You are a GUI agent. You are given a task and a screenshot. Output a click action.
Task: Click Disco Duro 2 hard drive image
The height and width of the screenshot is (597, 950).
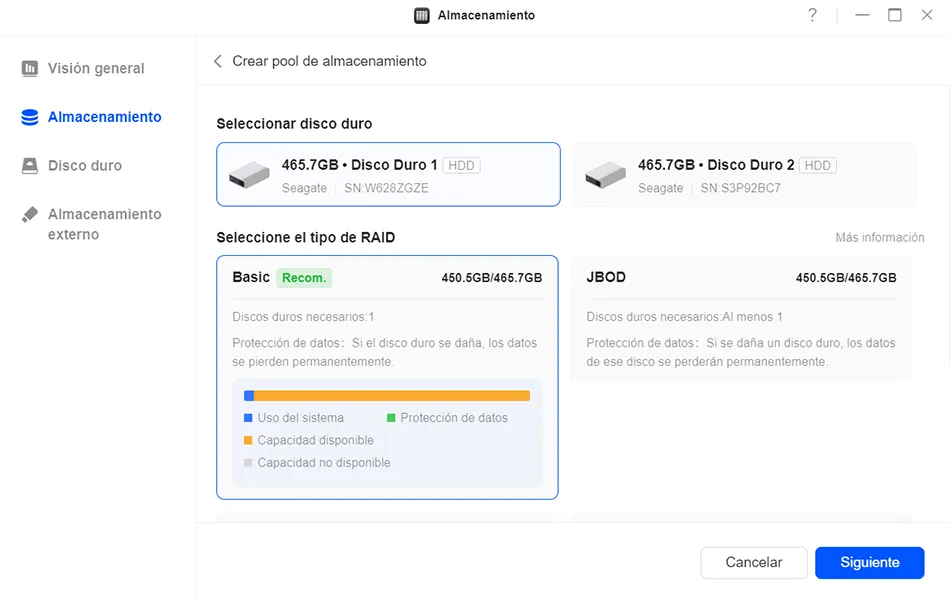(605, 175)
